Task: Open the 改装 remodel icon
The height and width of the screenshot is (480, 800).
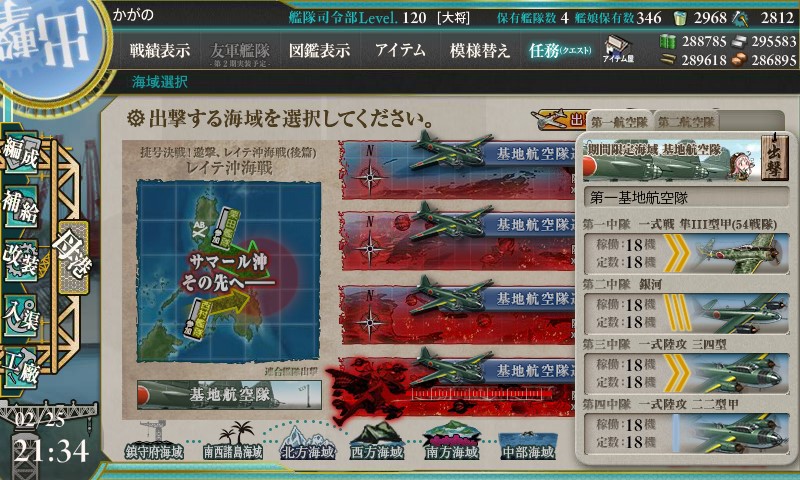Action: 20,261
